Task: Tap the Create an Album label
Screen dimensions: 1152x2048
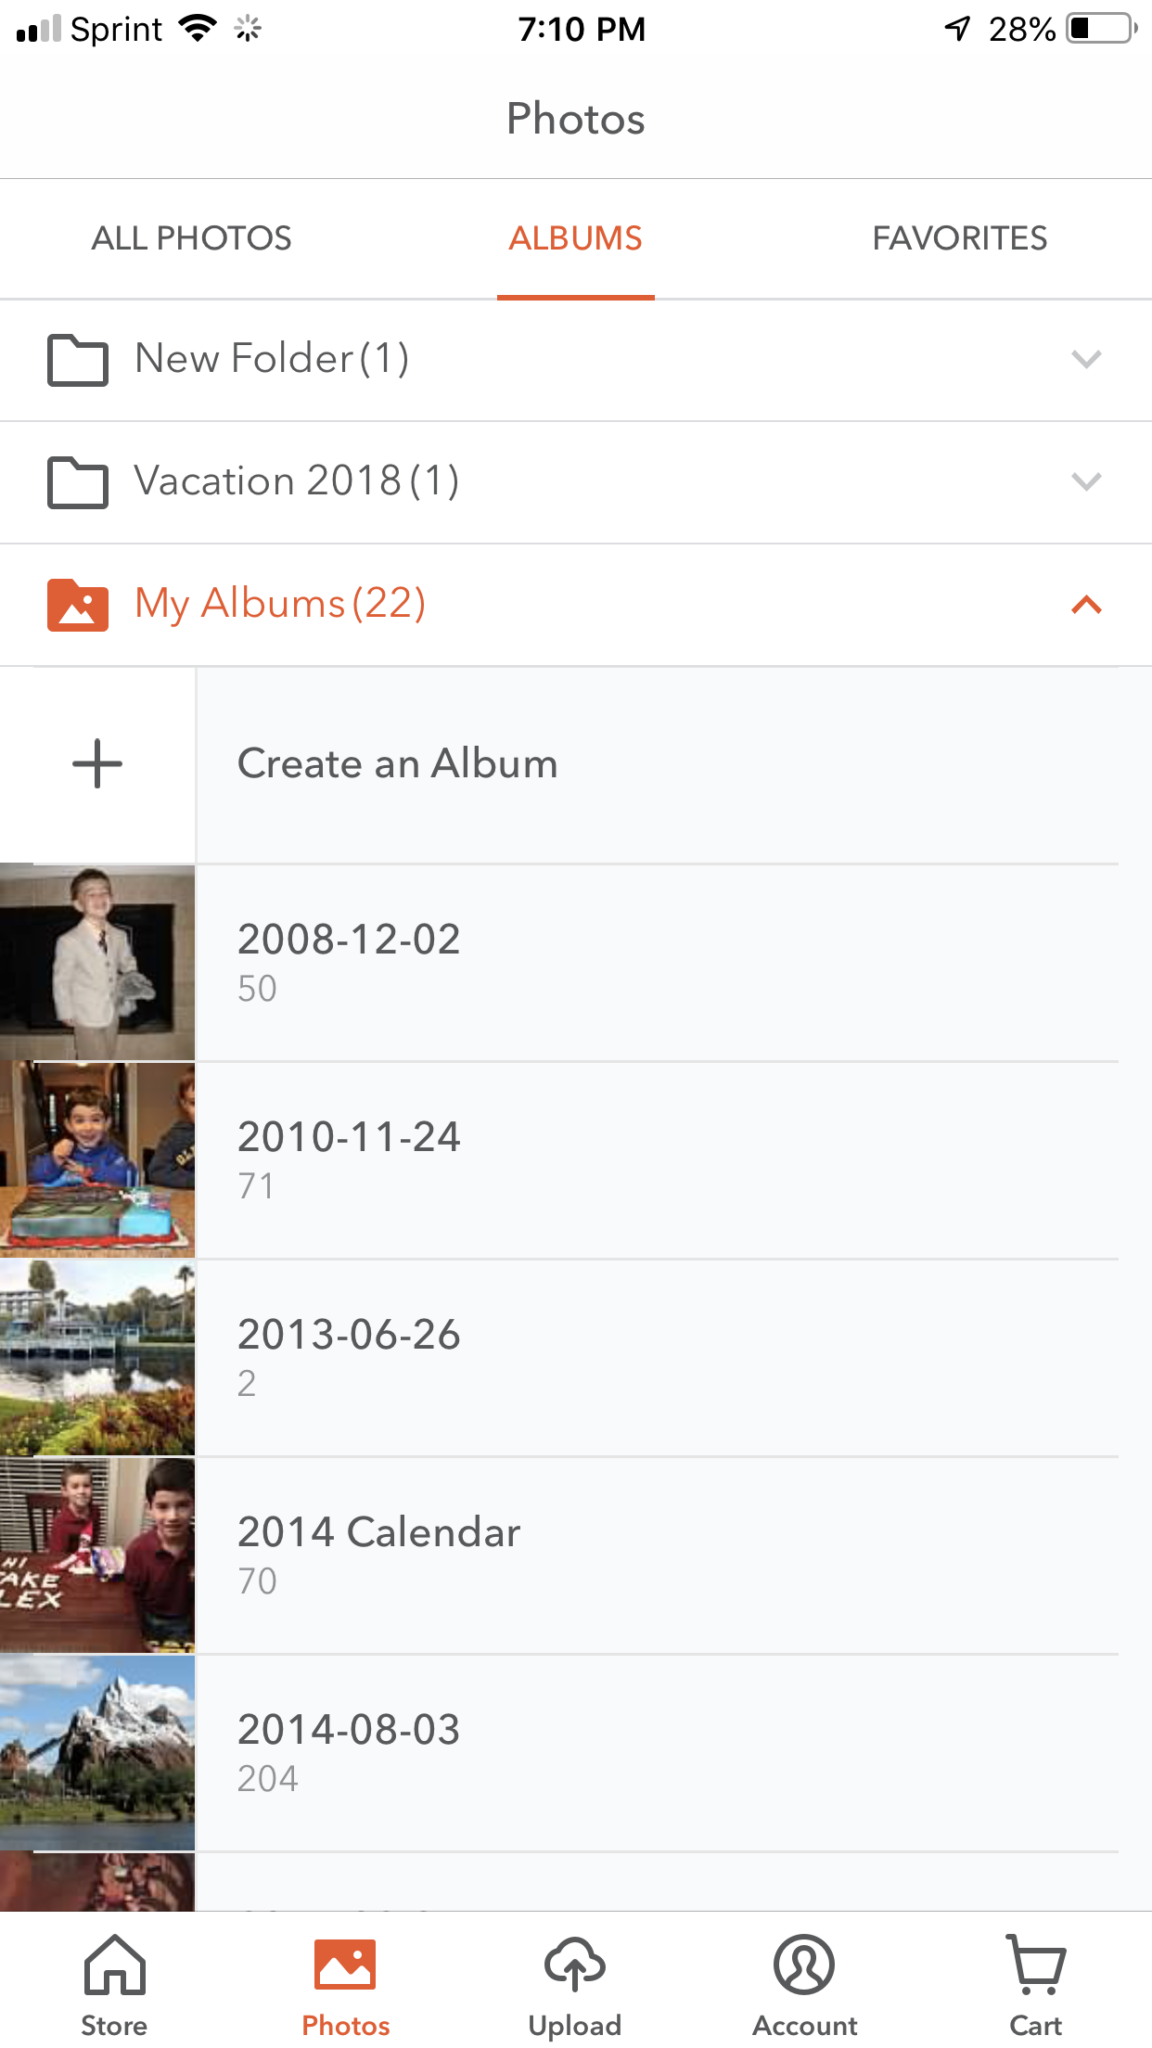Action: coord(397,764)
